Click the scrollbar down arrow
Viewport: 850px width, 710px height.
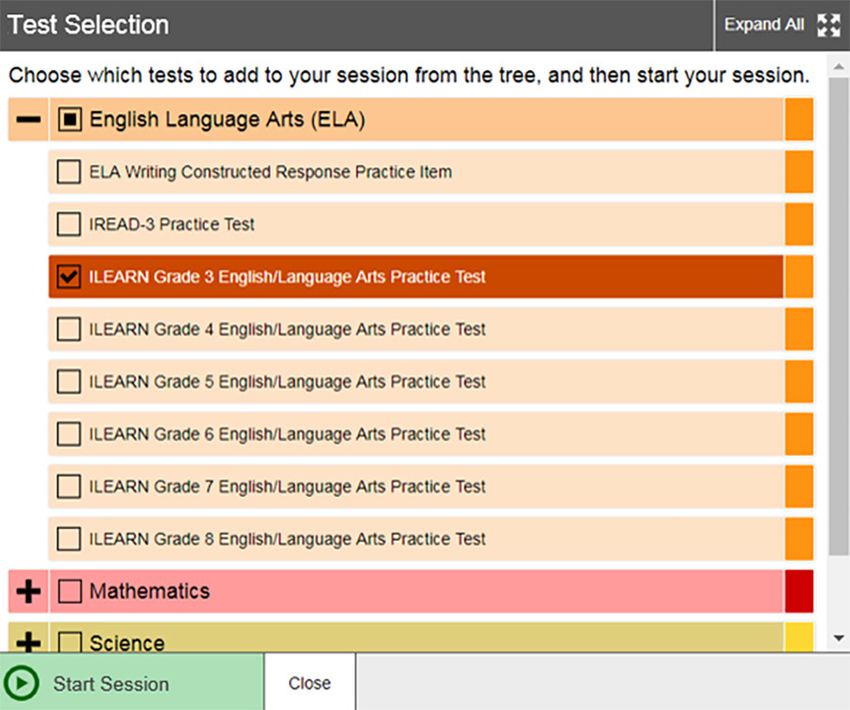(x=839, y=638)
